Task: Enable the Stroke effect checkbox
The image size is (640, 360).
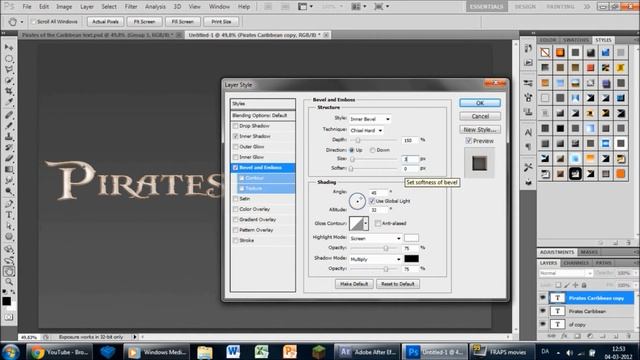Action: tap(236, 240)
